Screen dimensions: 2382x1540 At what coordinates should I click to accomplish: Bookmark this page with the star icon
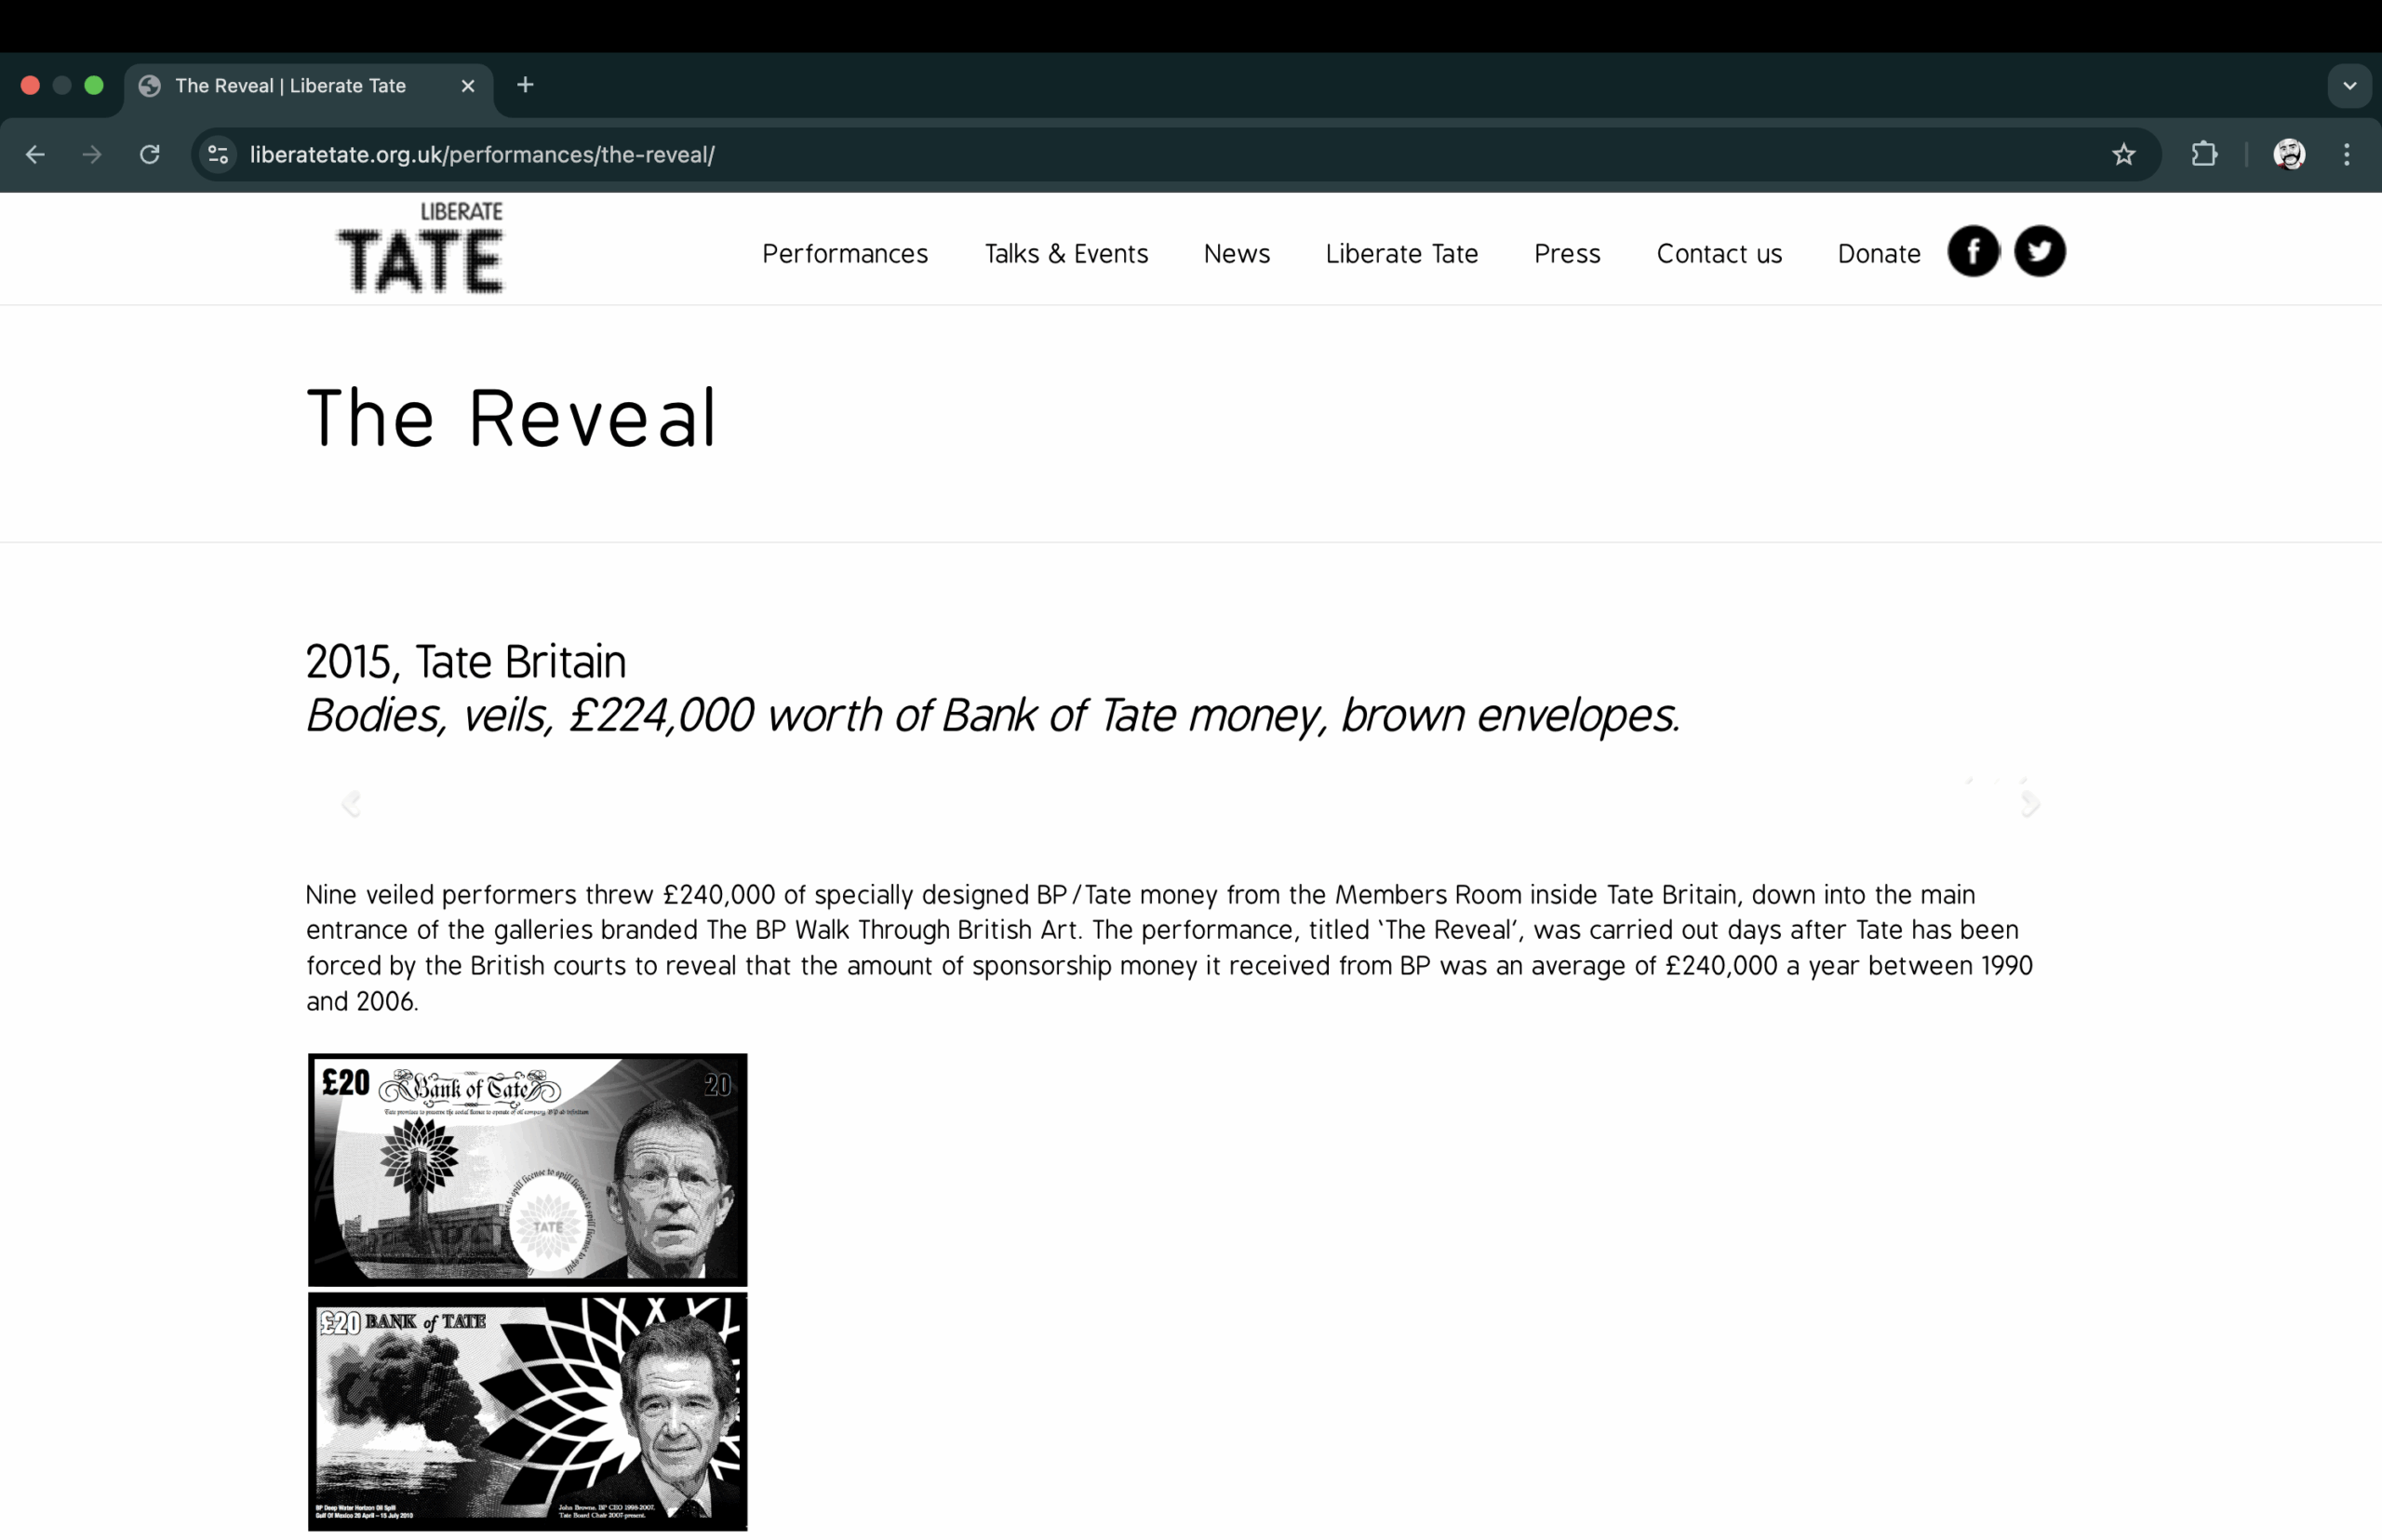[2123, 154]
